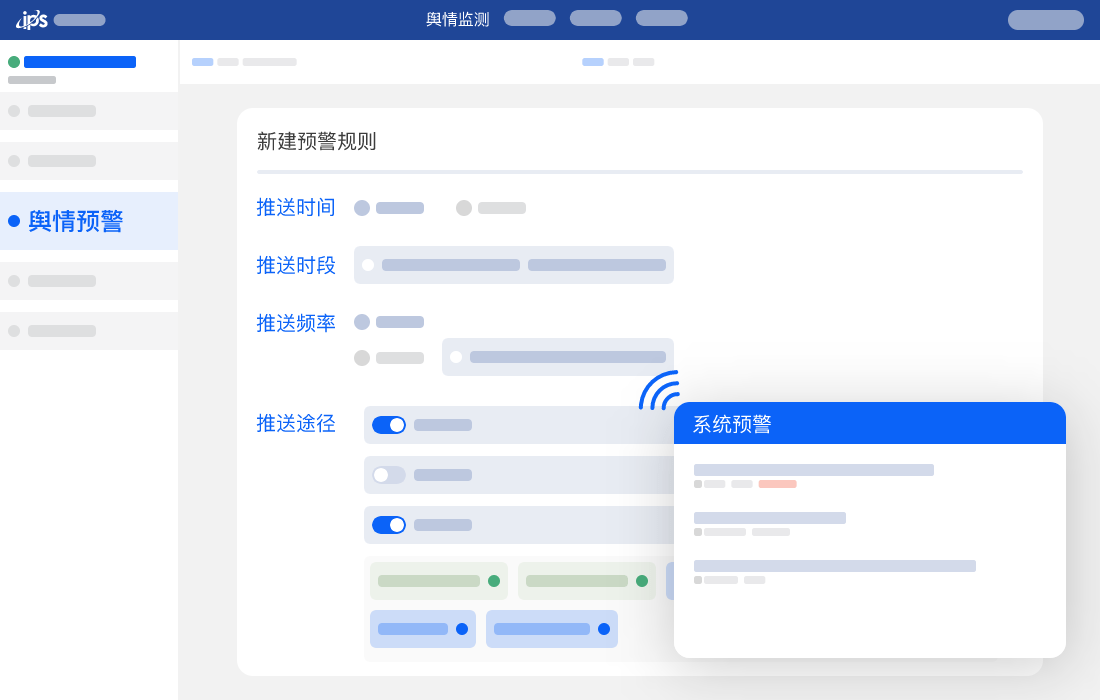Click the ips logo in the top bar
Screen dimensions: 1100x700
tap(31, 18)
